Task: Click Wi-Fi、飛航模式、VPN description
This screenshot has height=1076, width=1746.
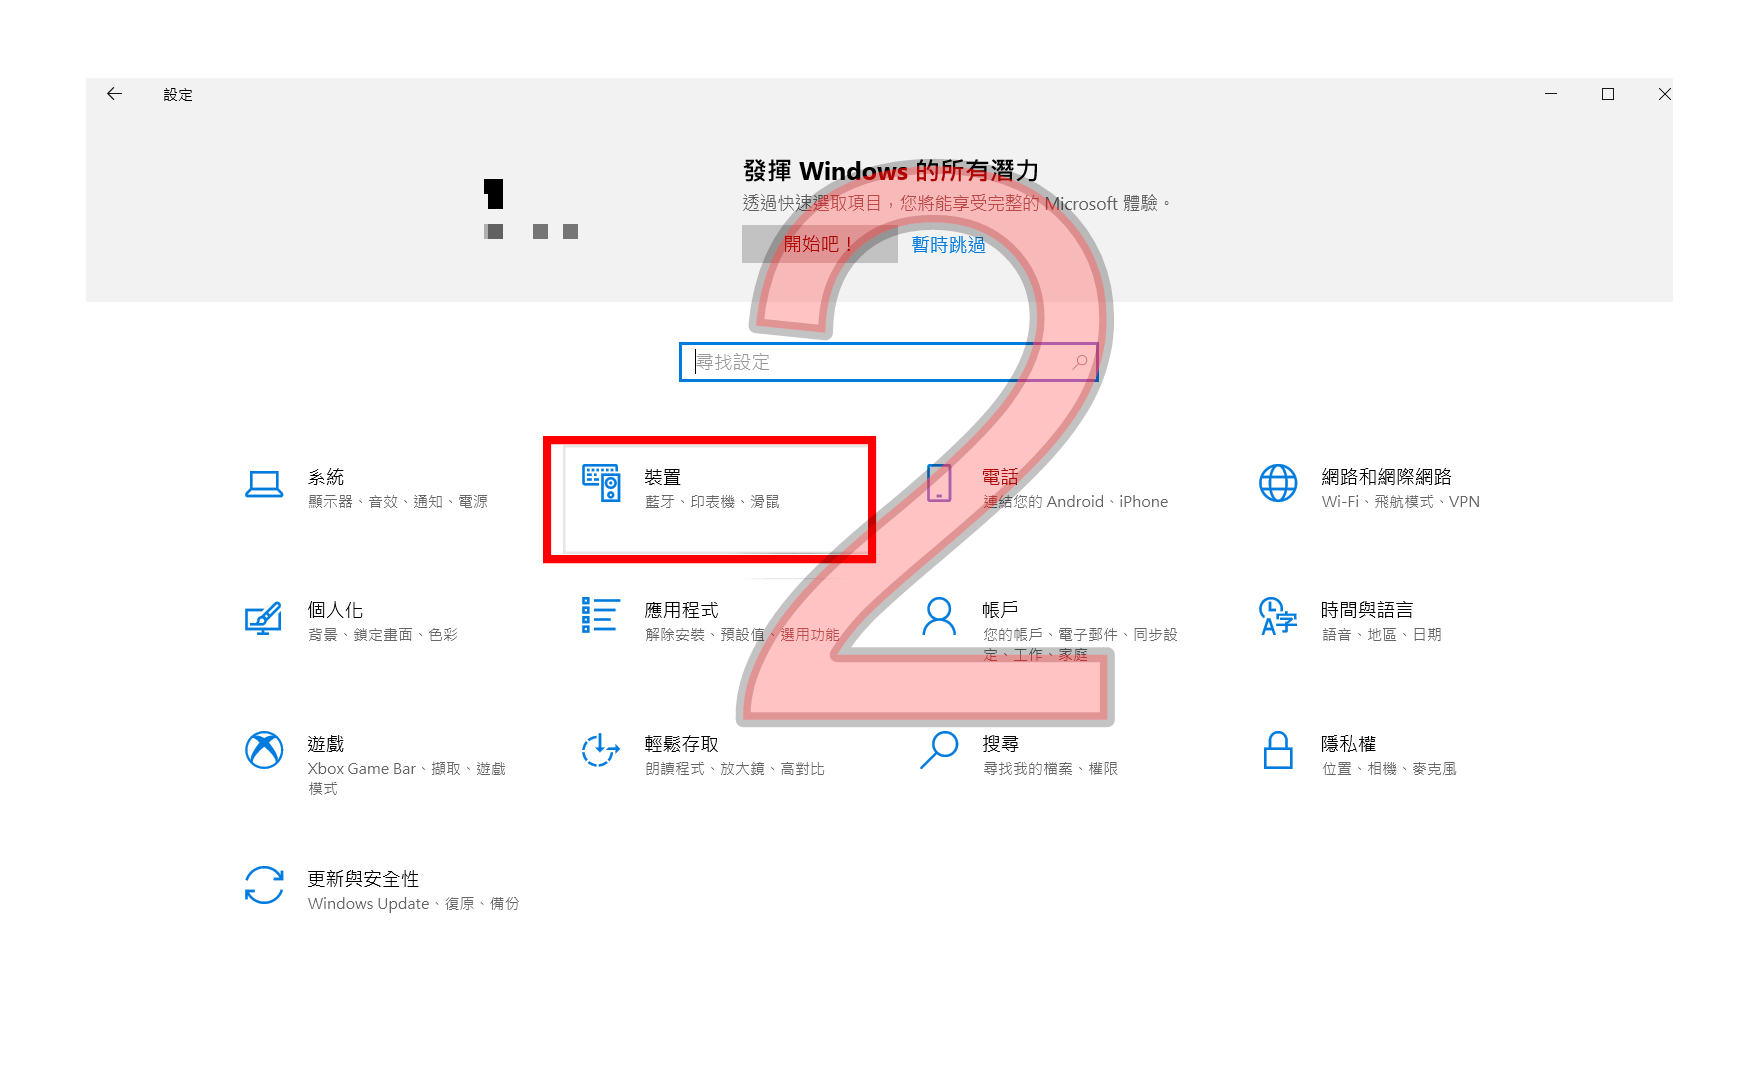Action: coord(1401,502)
